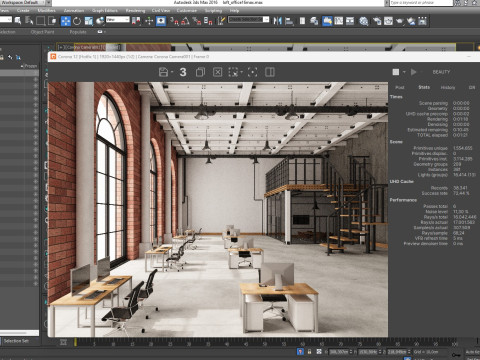Click the Corona VFB region render icon
Image resolution: width=480 pixels, height=360 pixels.
pyautogui.click(x=234, y=72)
